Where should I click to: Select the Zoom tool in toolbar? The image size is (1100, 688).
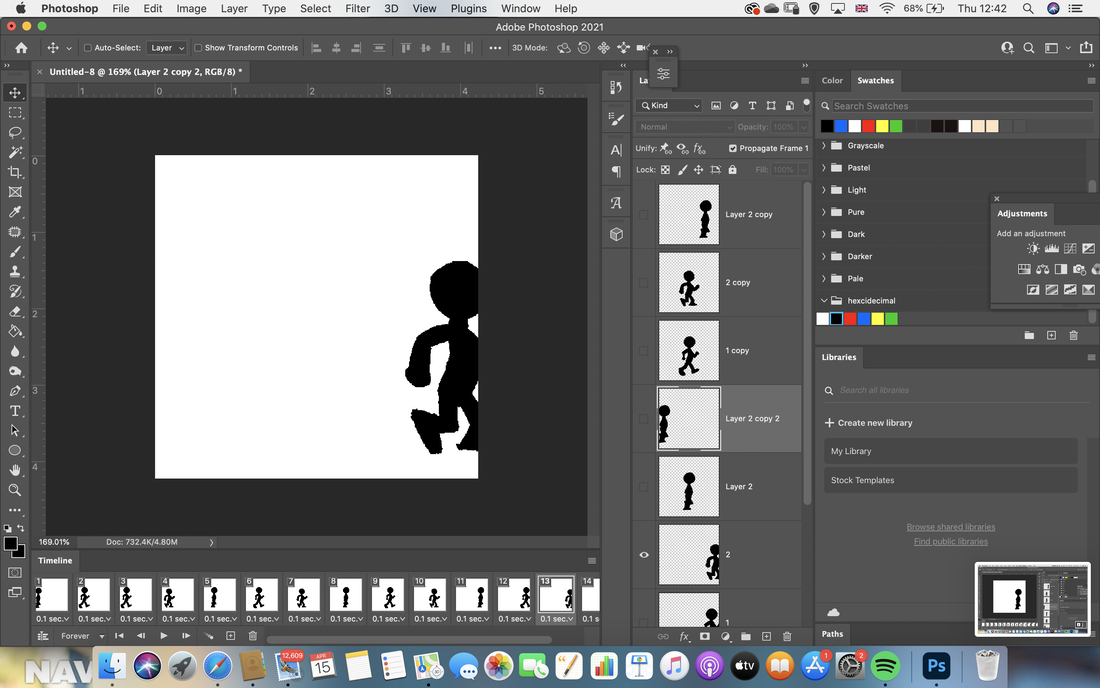(15, 490)
